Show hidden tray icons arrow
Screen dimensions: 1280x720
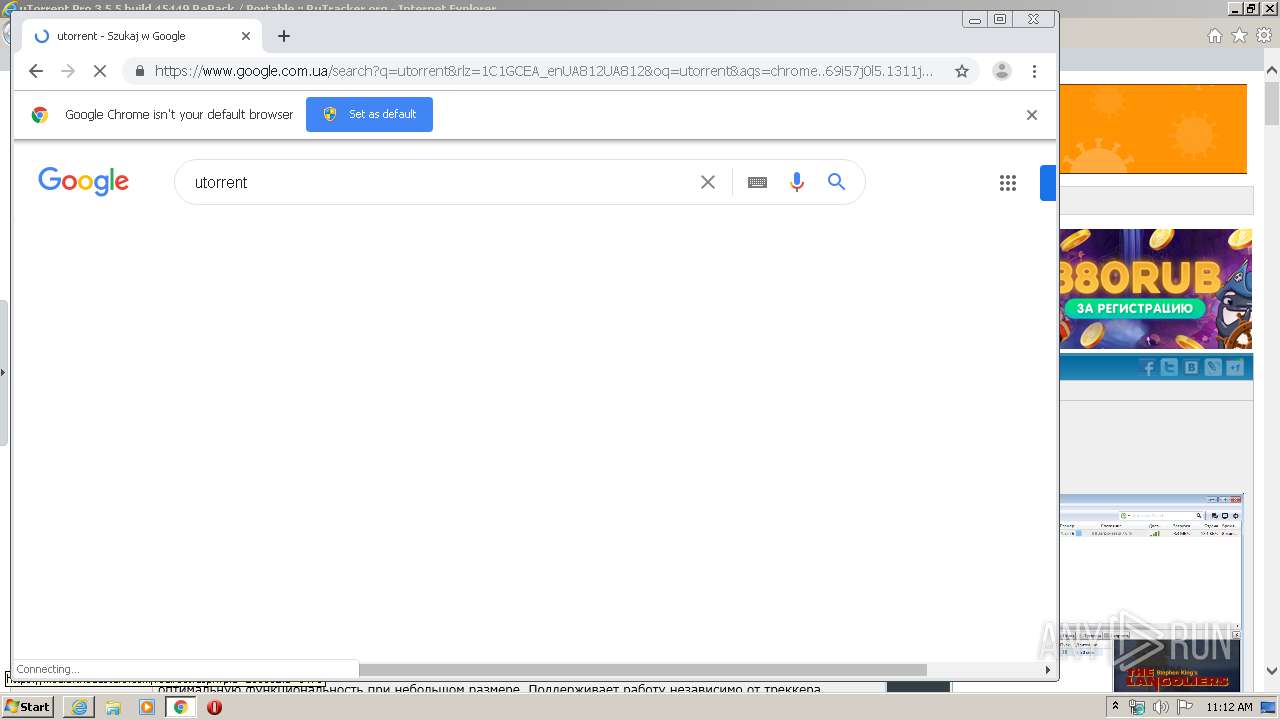tap(1115, 707)
